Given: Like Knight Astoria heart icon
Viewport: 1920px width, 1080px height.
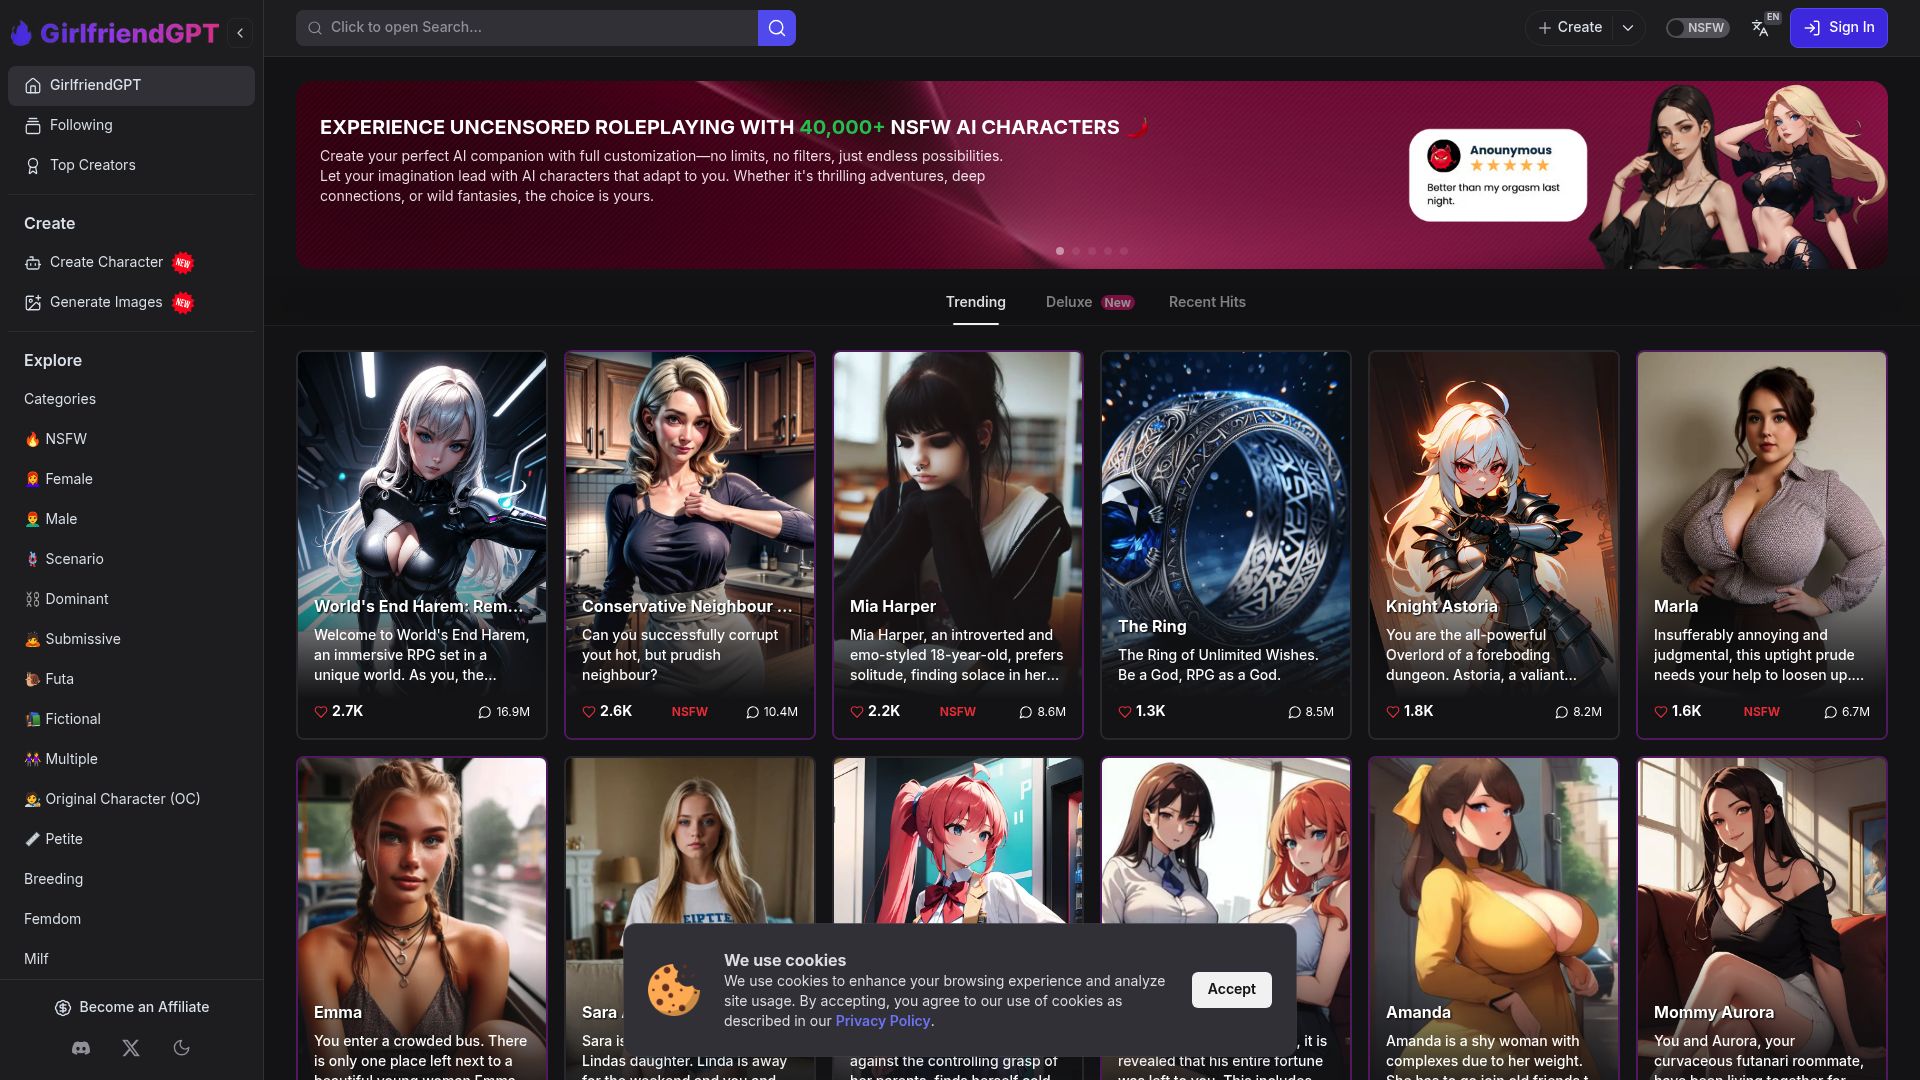Looking at the screenshot, I should [1393, 712].
